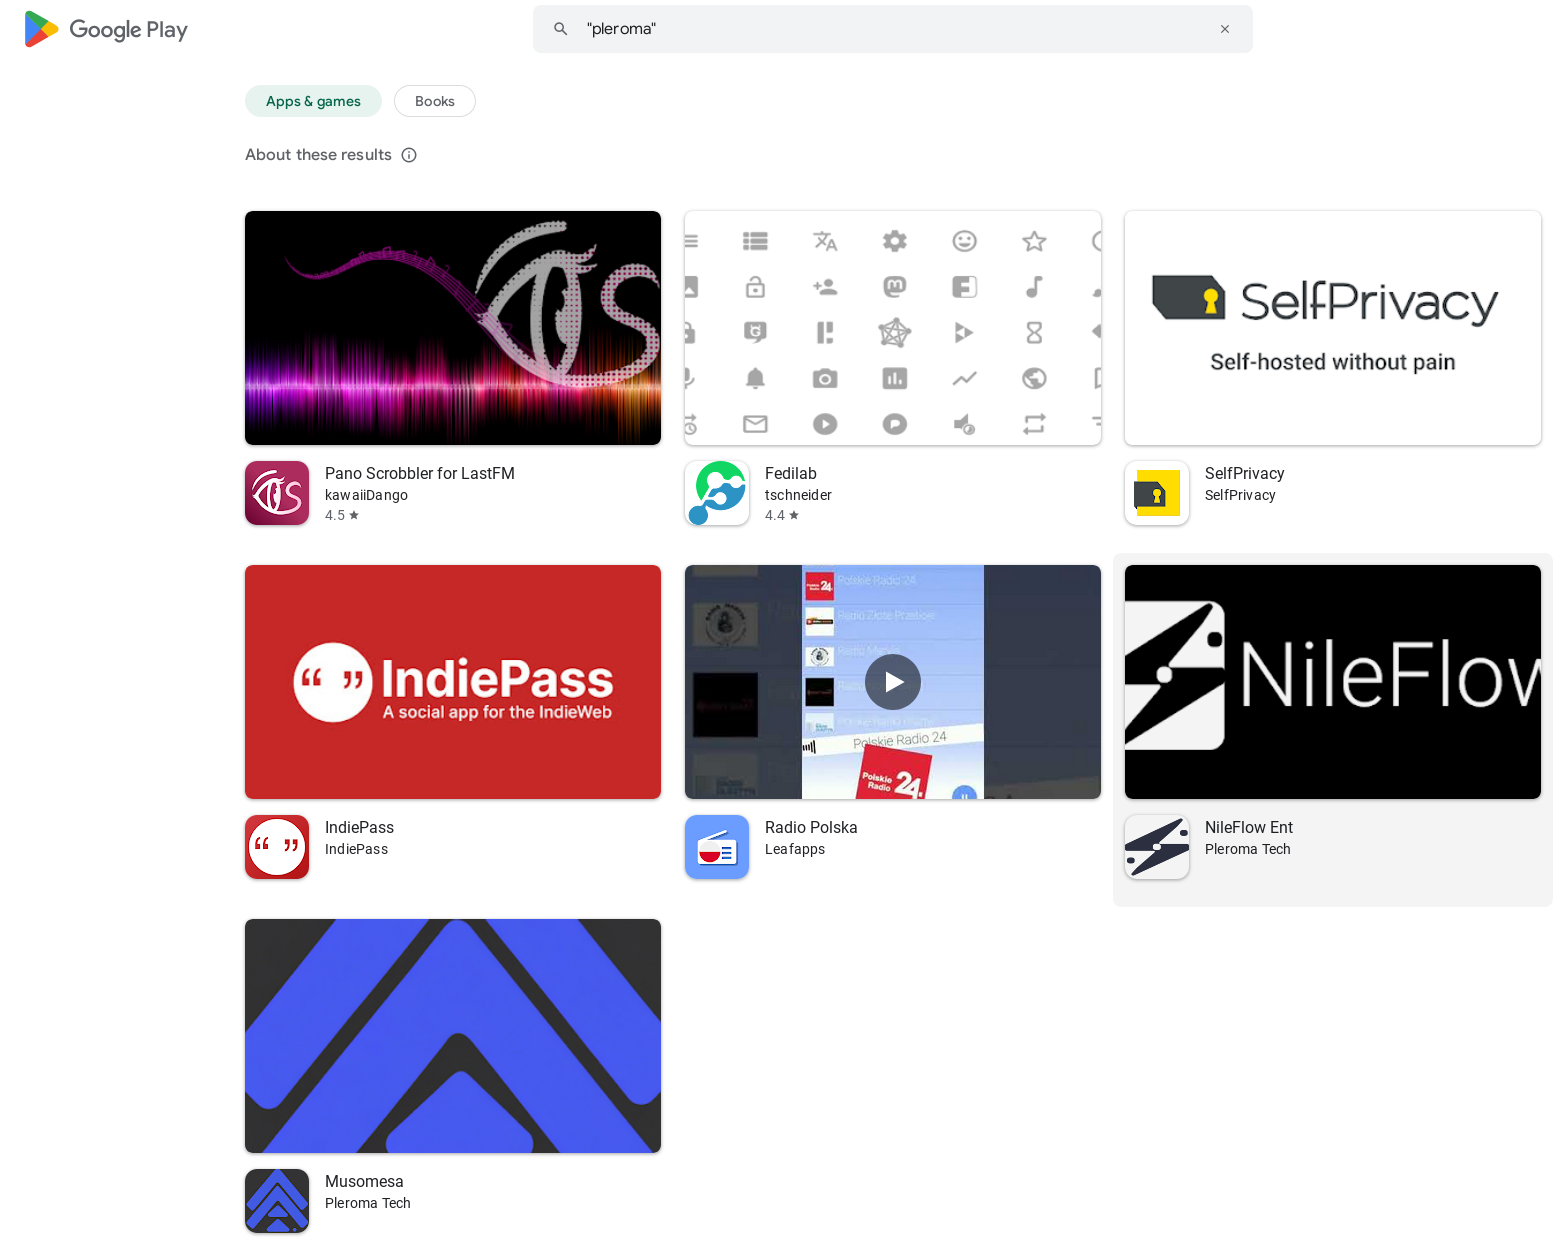Click the hourglass icon in Fedilab banner
Viewport: 1564px width, 1251px height.
point(1034,332)
